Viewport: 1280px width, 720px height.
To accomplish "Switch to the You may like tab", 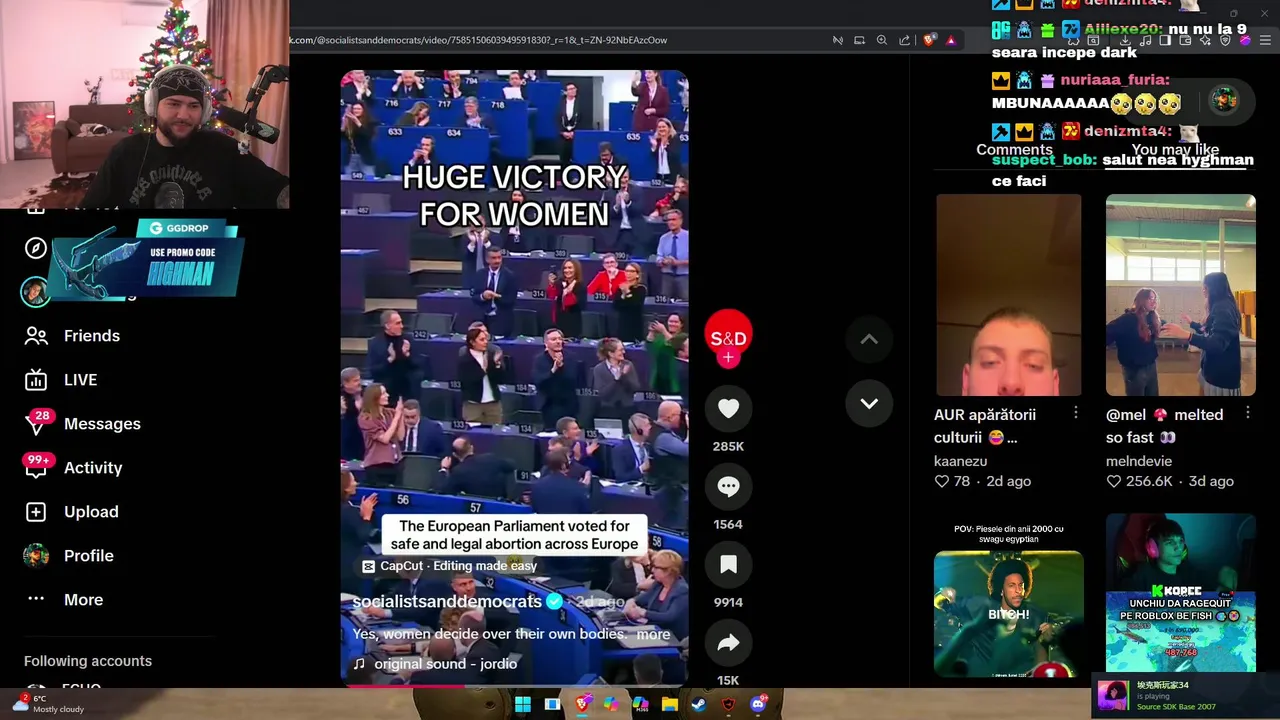I will pyautogui.click(x=1177, y=150).
